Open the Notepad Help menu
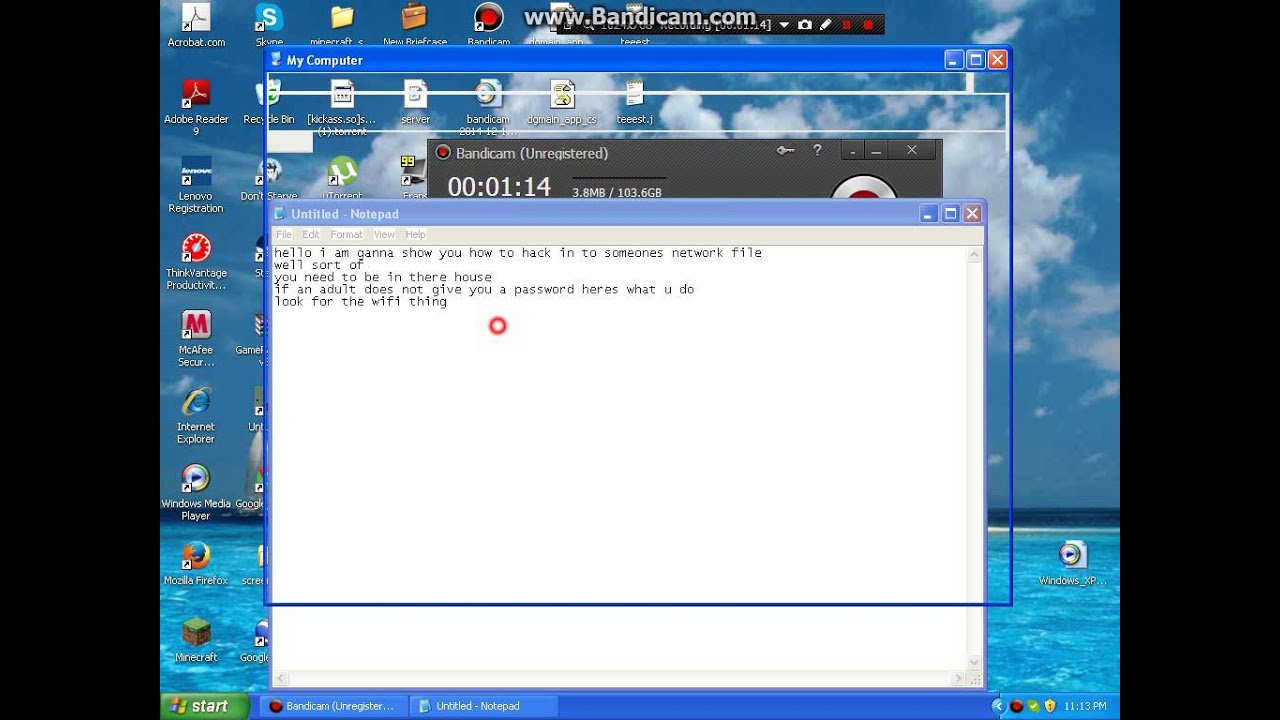The height and width of the screenshot is (720, 1280). coord(415,234)
